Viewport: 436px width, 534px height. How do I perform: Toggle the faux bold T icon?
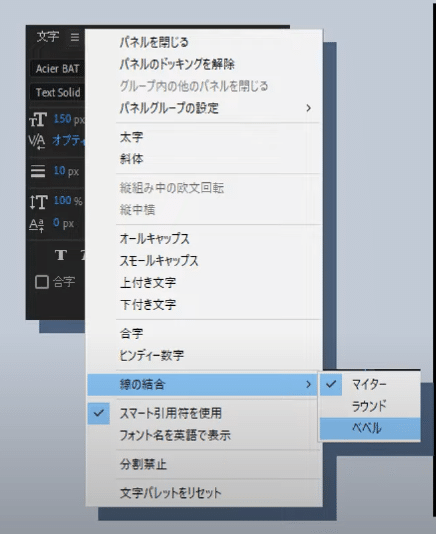(61, 255)
